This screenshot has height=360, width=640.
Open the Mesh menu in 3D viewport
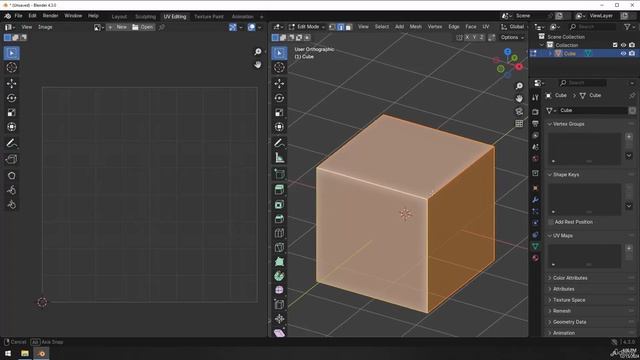point(416,27)
